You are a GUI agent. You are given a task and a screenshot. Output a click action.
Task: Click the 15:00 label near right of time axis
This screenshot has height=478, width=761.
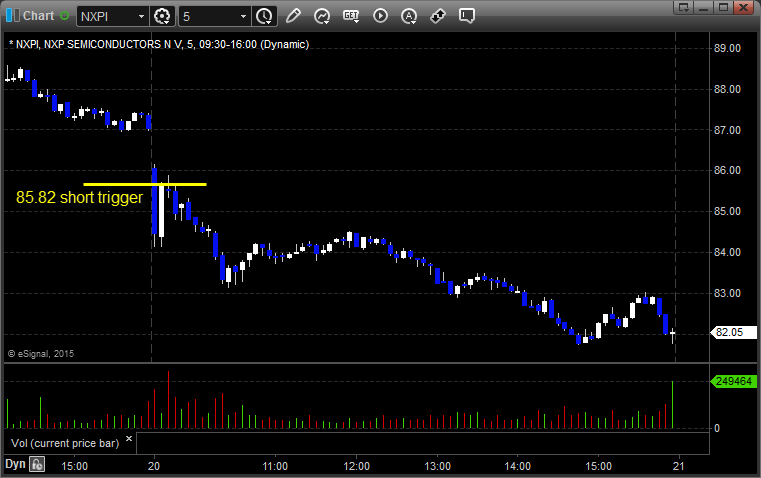[x=598, y=466]
